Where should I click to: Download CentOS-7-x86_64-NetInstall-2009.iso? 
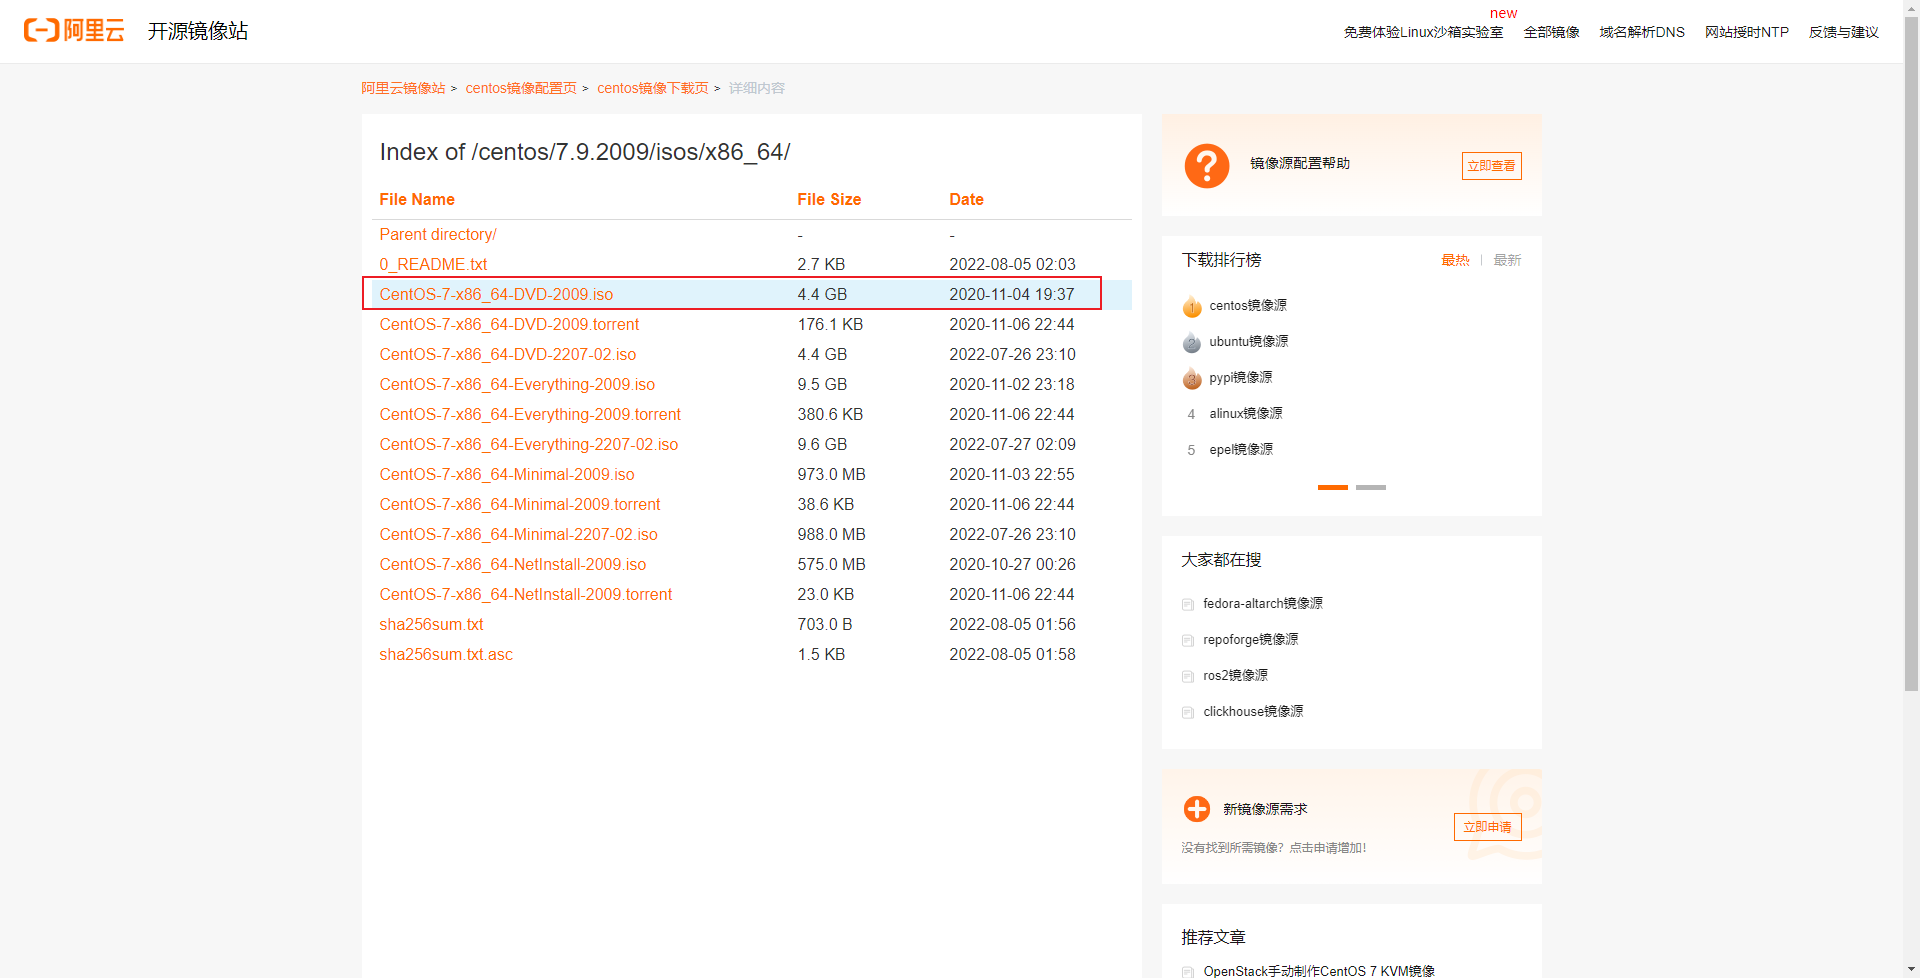[513, 564]
